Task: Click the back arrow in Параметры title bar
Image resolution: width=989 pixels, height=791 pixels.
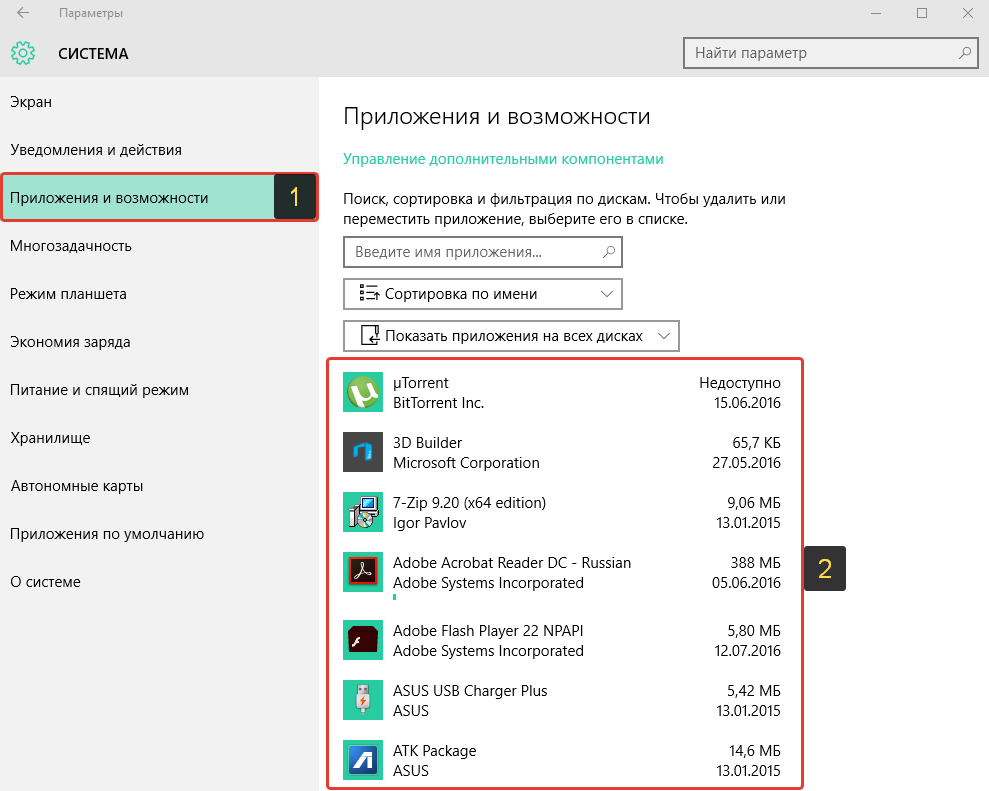Action: pyautogui.click(x=23, y=13)
